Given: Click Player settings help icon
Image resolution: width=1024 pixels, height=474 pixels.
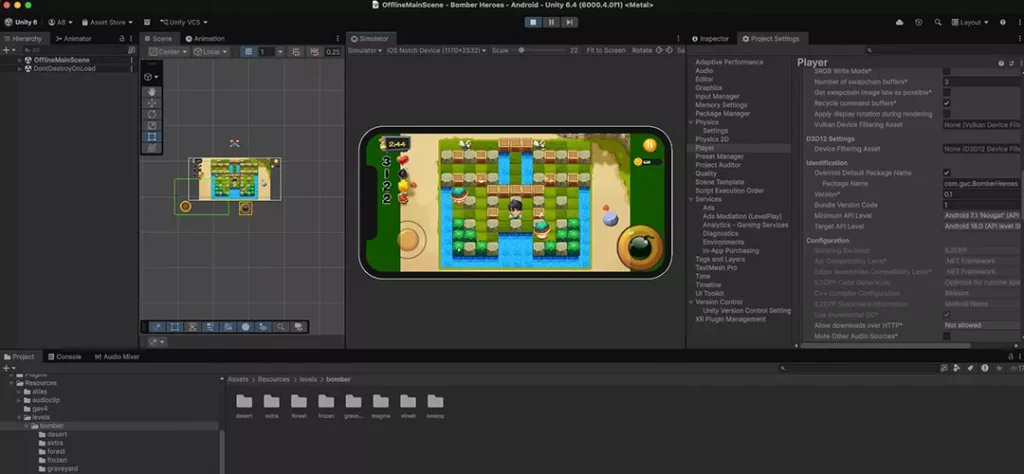Looking at the screenshot, I should 1000,63.
